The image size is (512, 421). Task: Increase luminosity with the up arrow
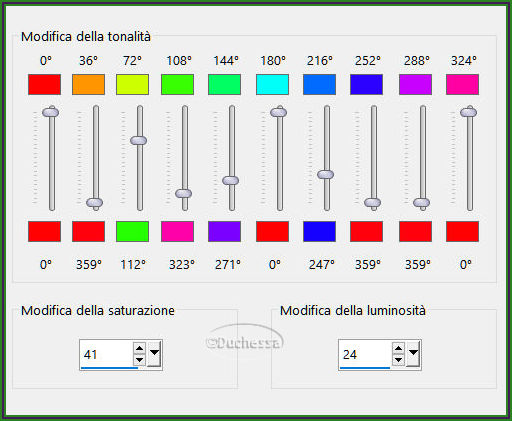pos(398,348)
